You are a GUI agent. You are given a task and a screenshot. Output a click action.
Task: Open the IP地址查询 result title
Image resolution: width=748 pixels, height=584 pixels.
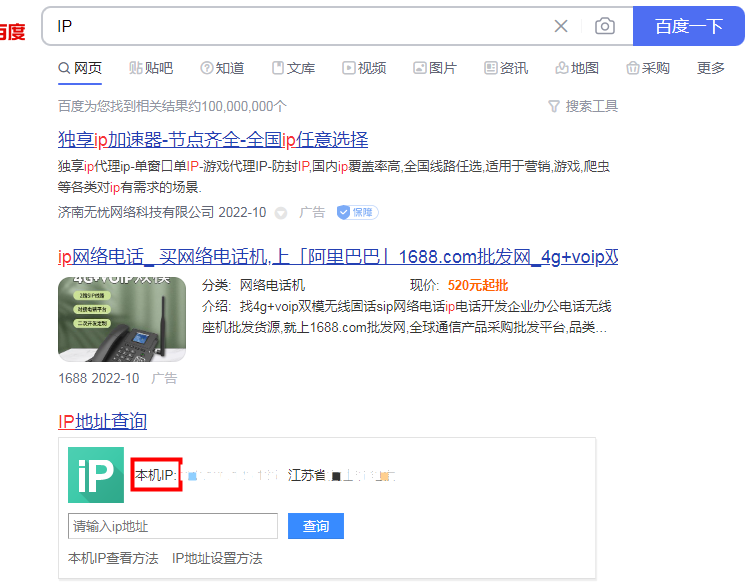(x=102, y=421)
